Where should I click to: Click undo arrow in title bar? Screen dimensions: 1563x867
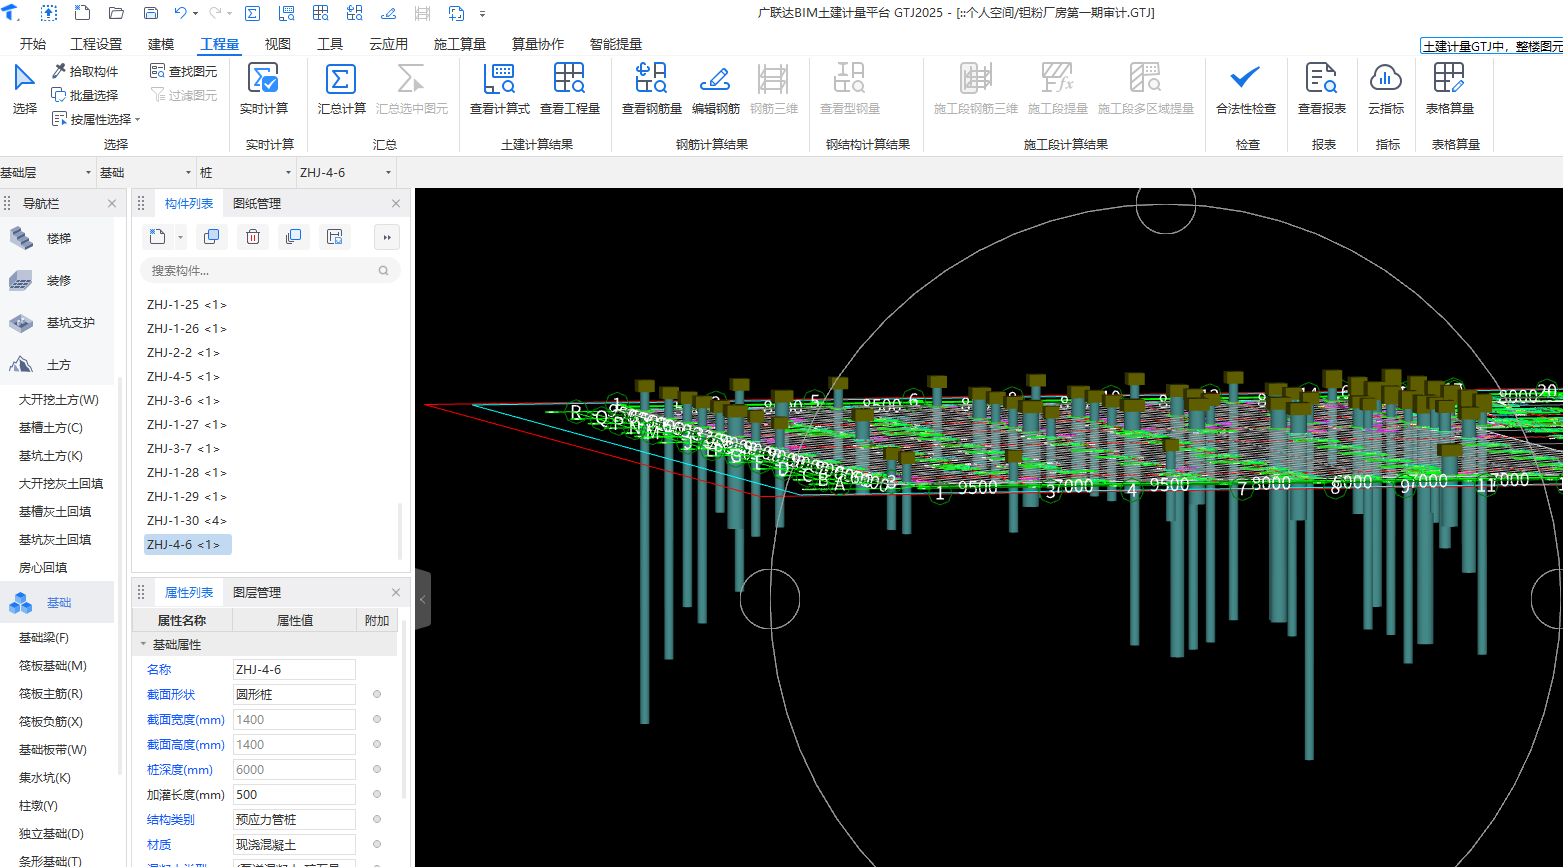click(x=180, y=14)
